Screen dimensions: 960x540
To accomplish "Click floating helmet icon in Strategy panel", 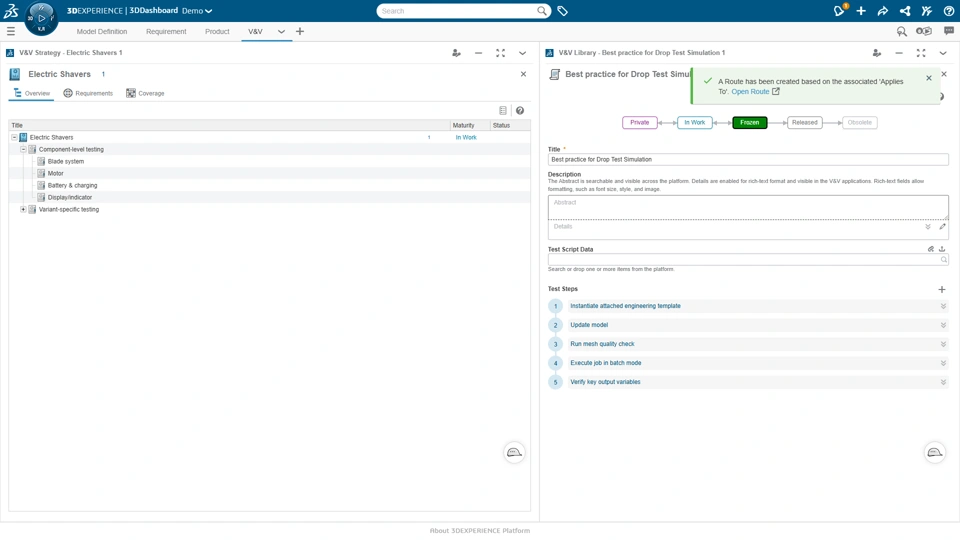I will tap(514, 452).
